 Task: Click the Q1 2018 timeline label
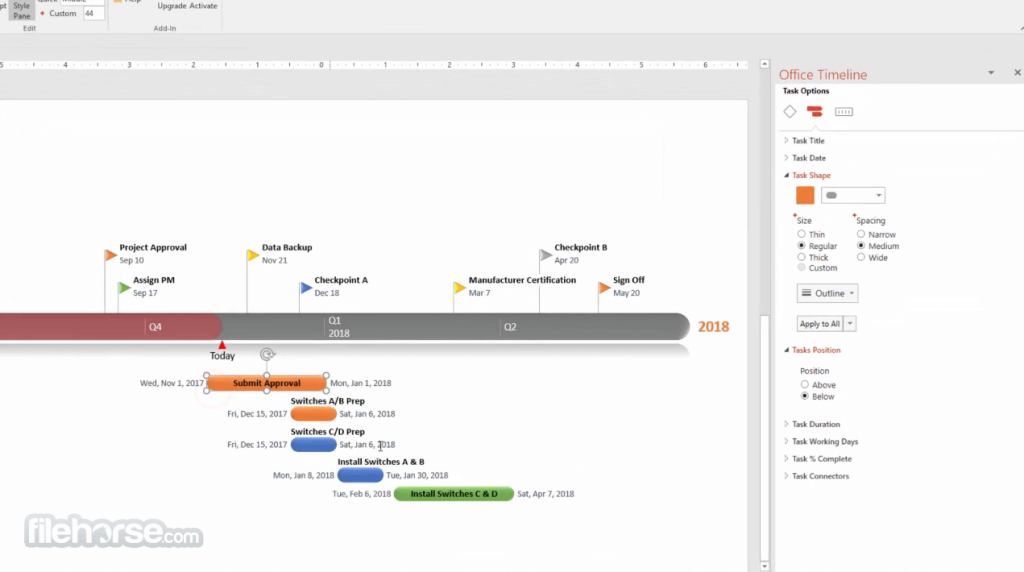click(x=338, y=327)
